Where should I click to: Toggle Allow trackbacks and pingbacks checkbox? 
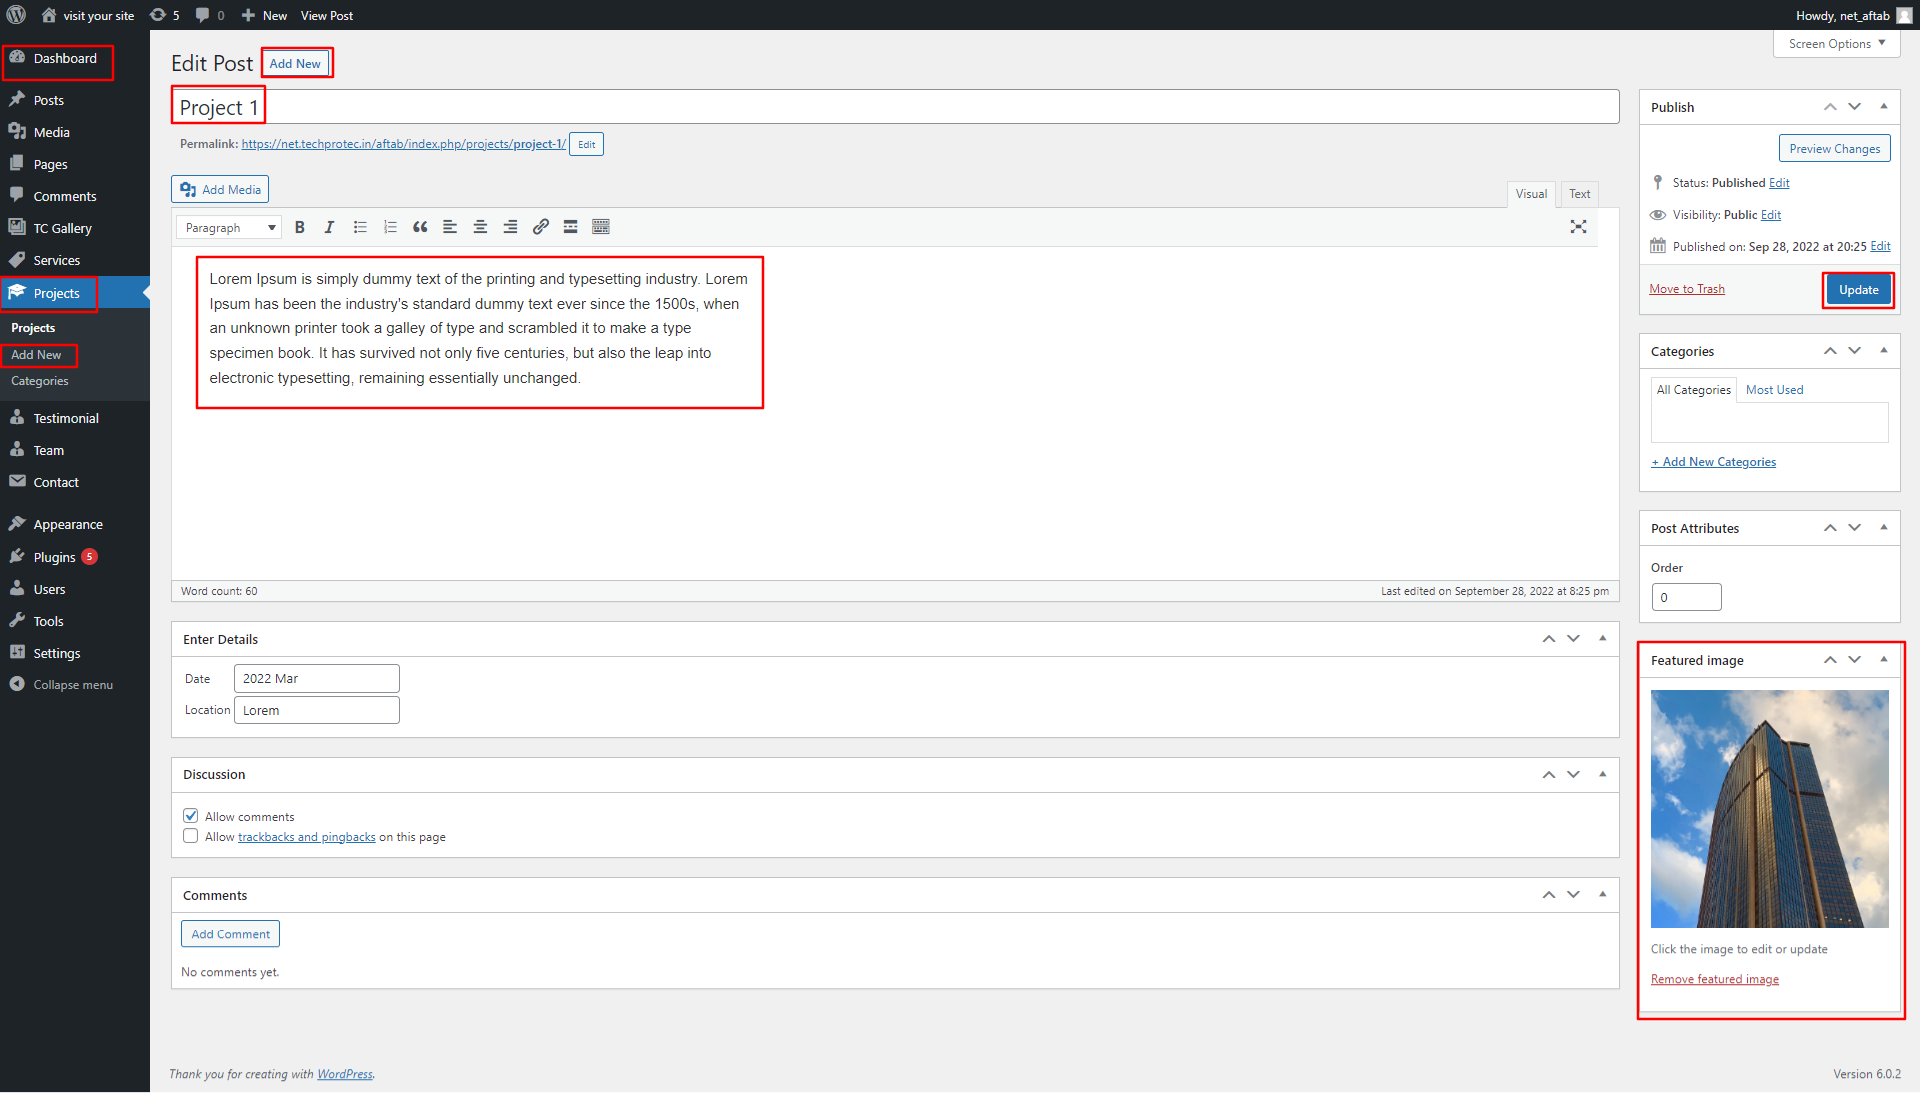coord(191,836)
